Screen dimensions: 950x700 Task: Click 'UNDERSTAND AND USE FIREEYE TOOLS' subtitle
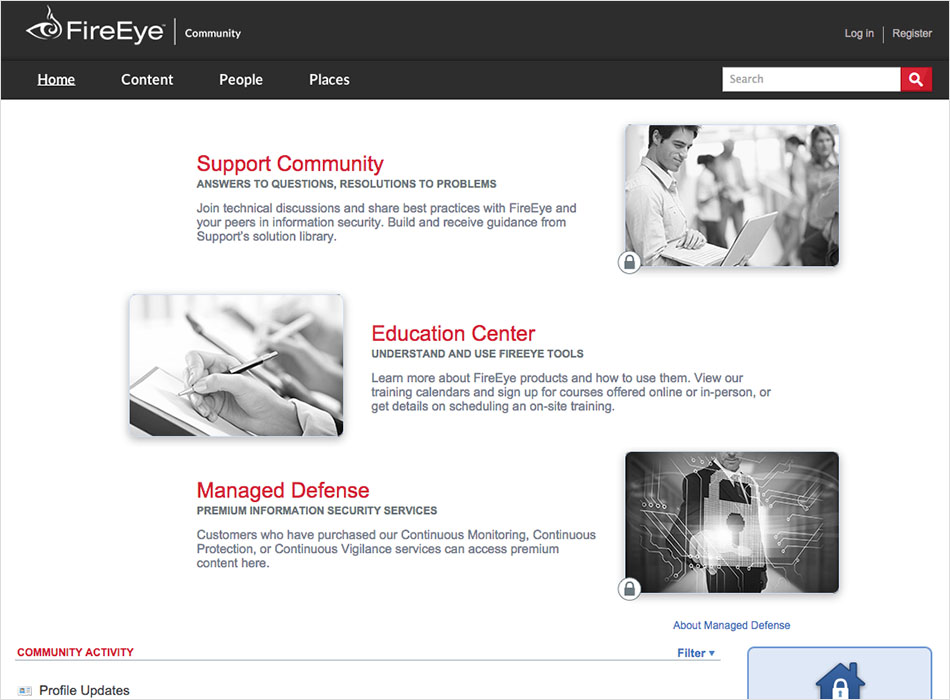tap(477, 353)
